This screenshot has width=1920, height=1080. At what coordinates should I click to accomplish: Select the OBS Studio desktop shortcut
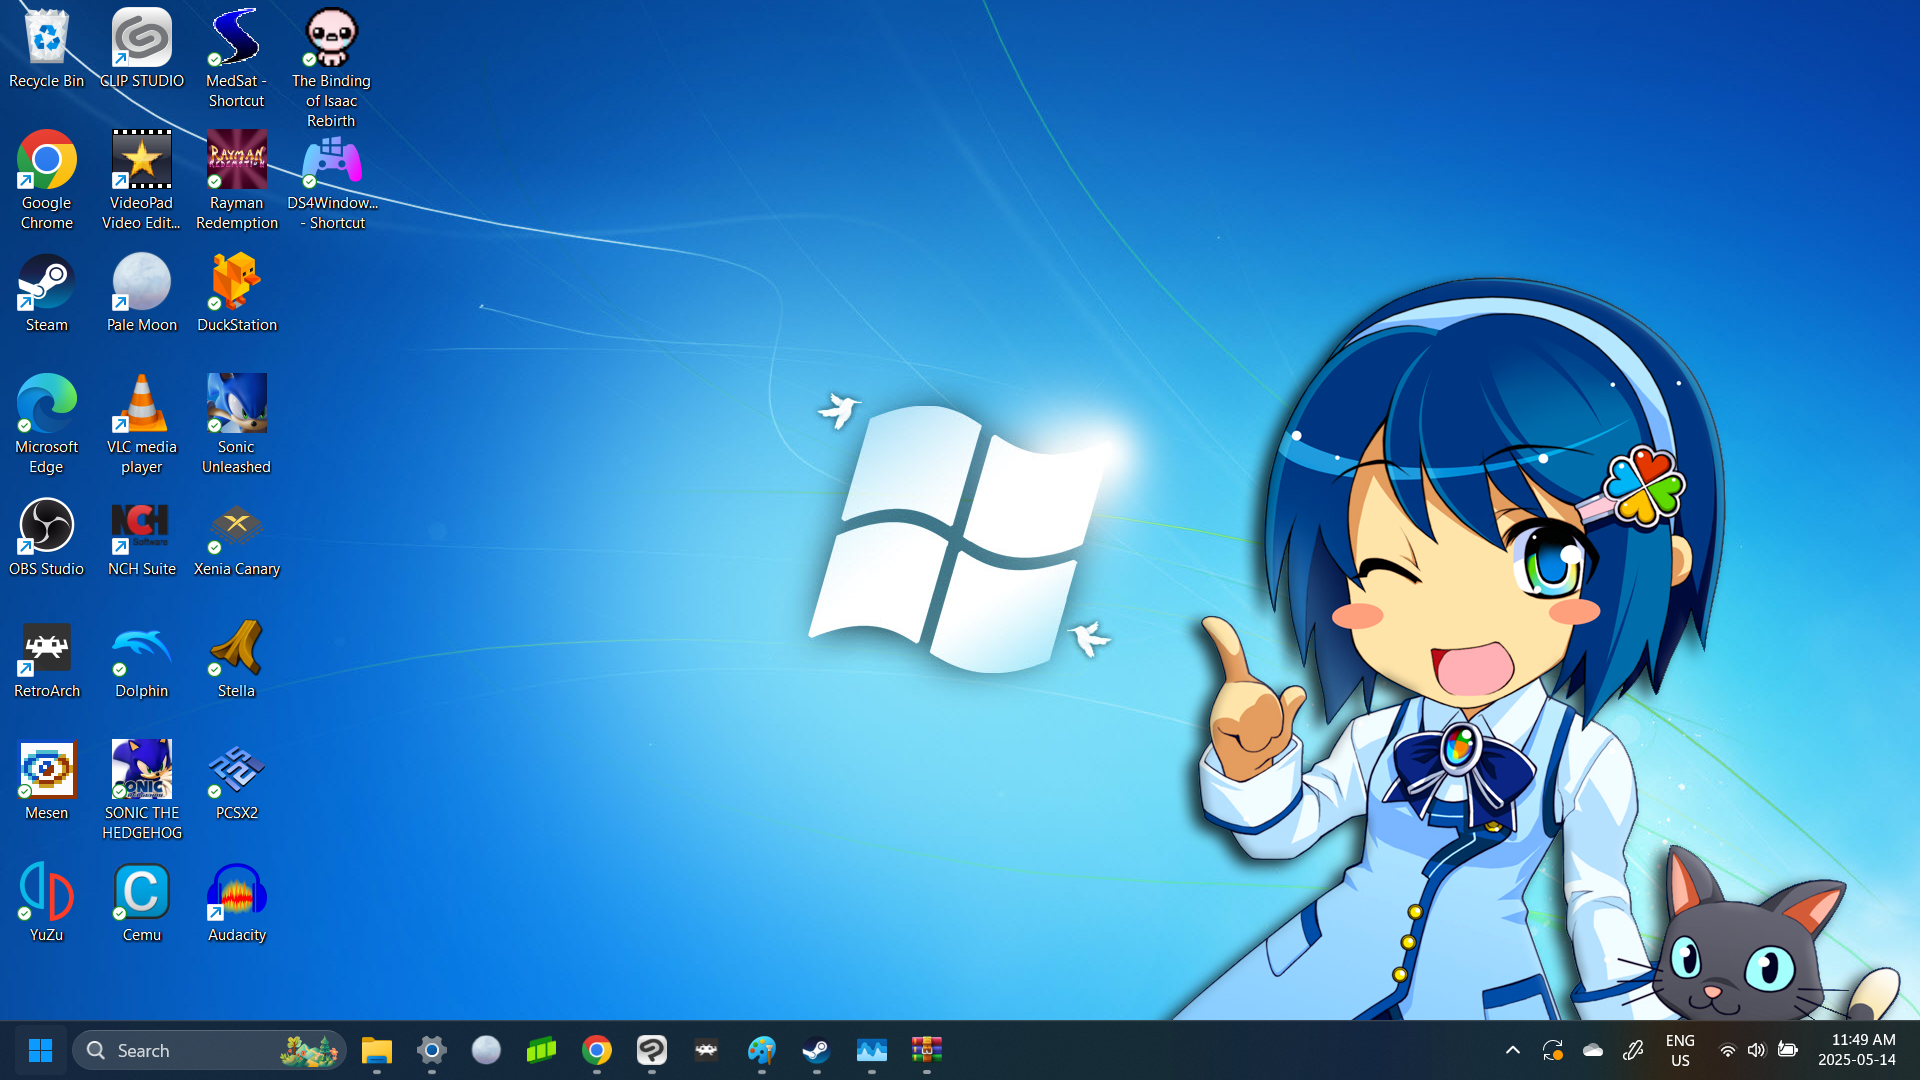pos(46,537)
